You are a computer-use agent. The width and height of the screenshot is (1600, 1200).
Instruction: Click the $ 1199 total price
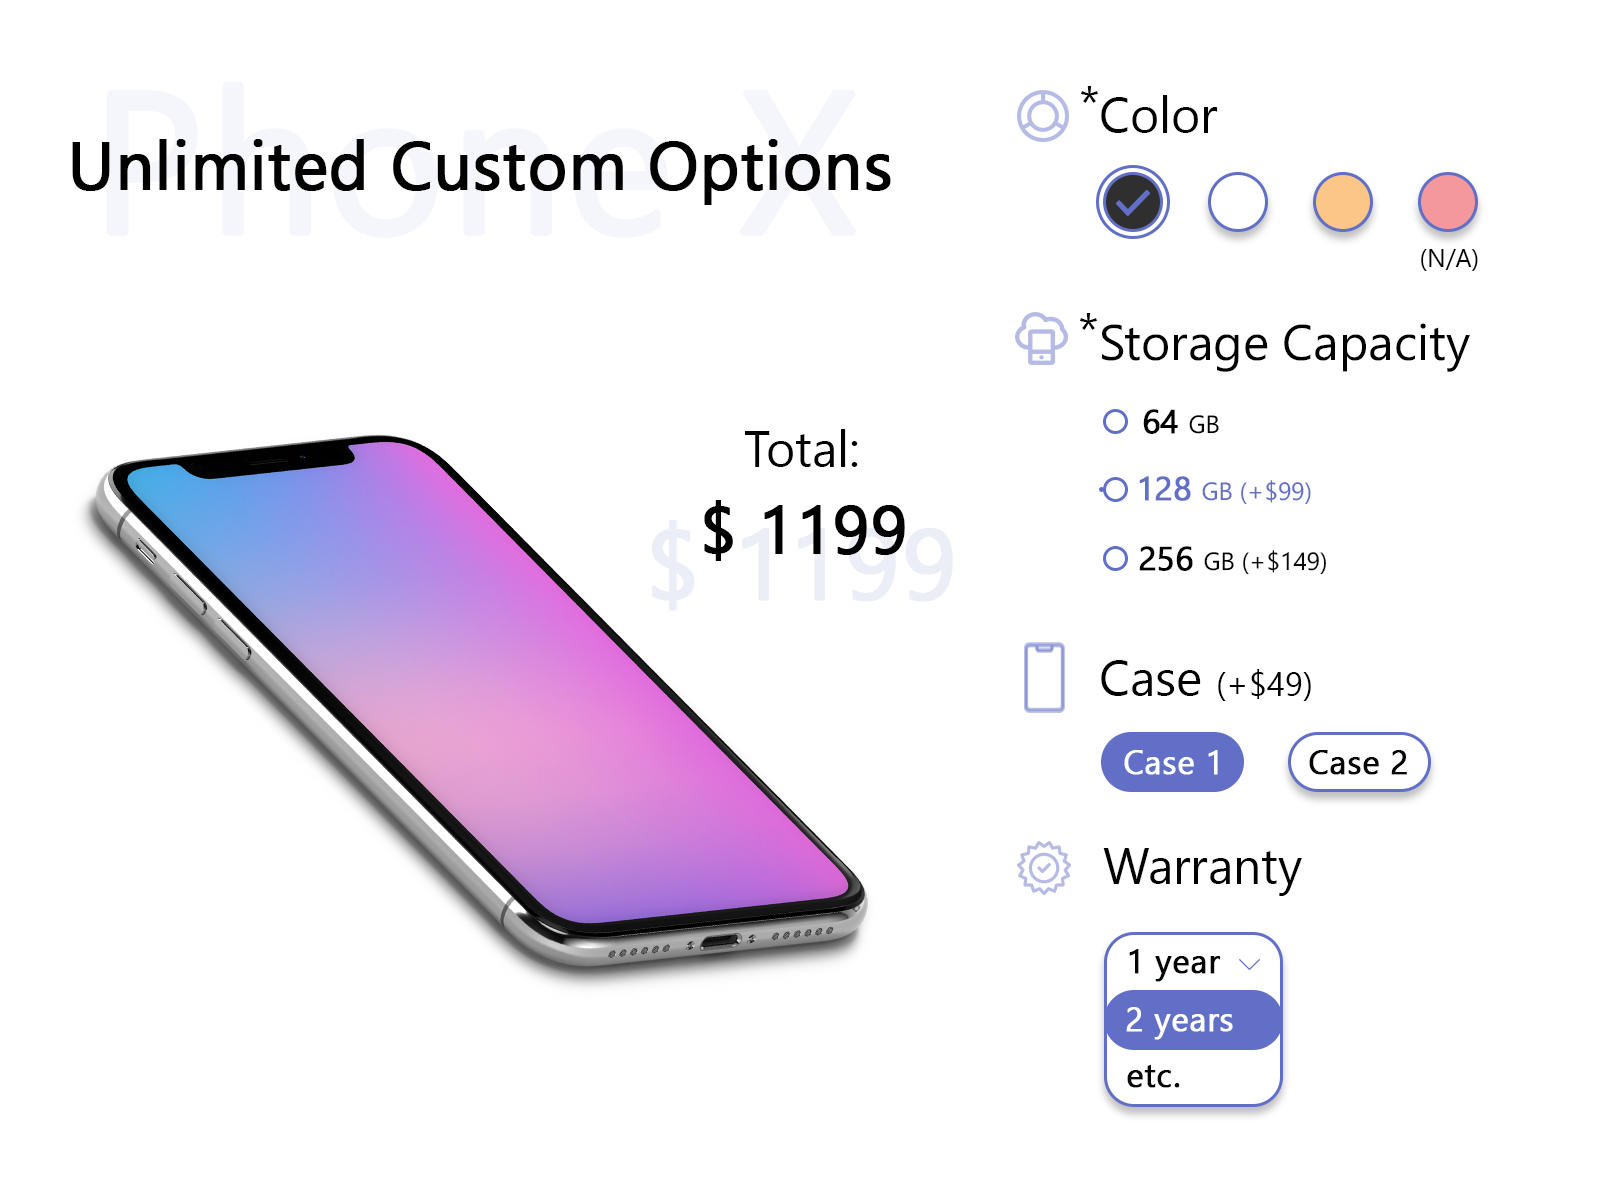804,530
